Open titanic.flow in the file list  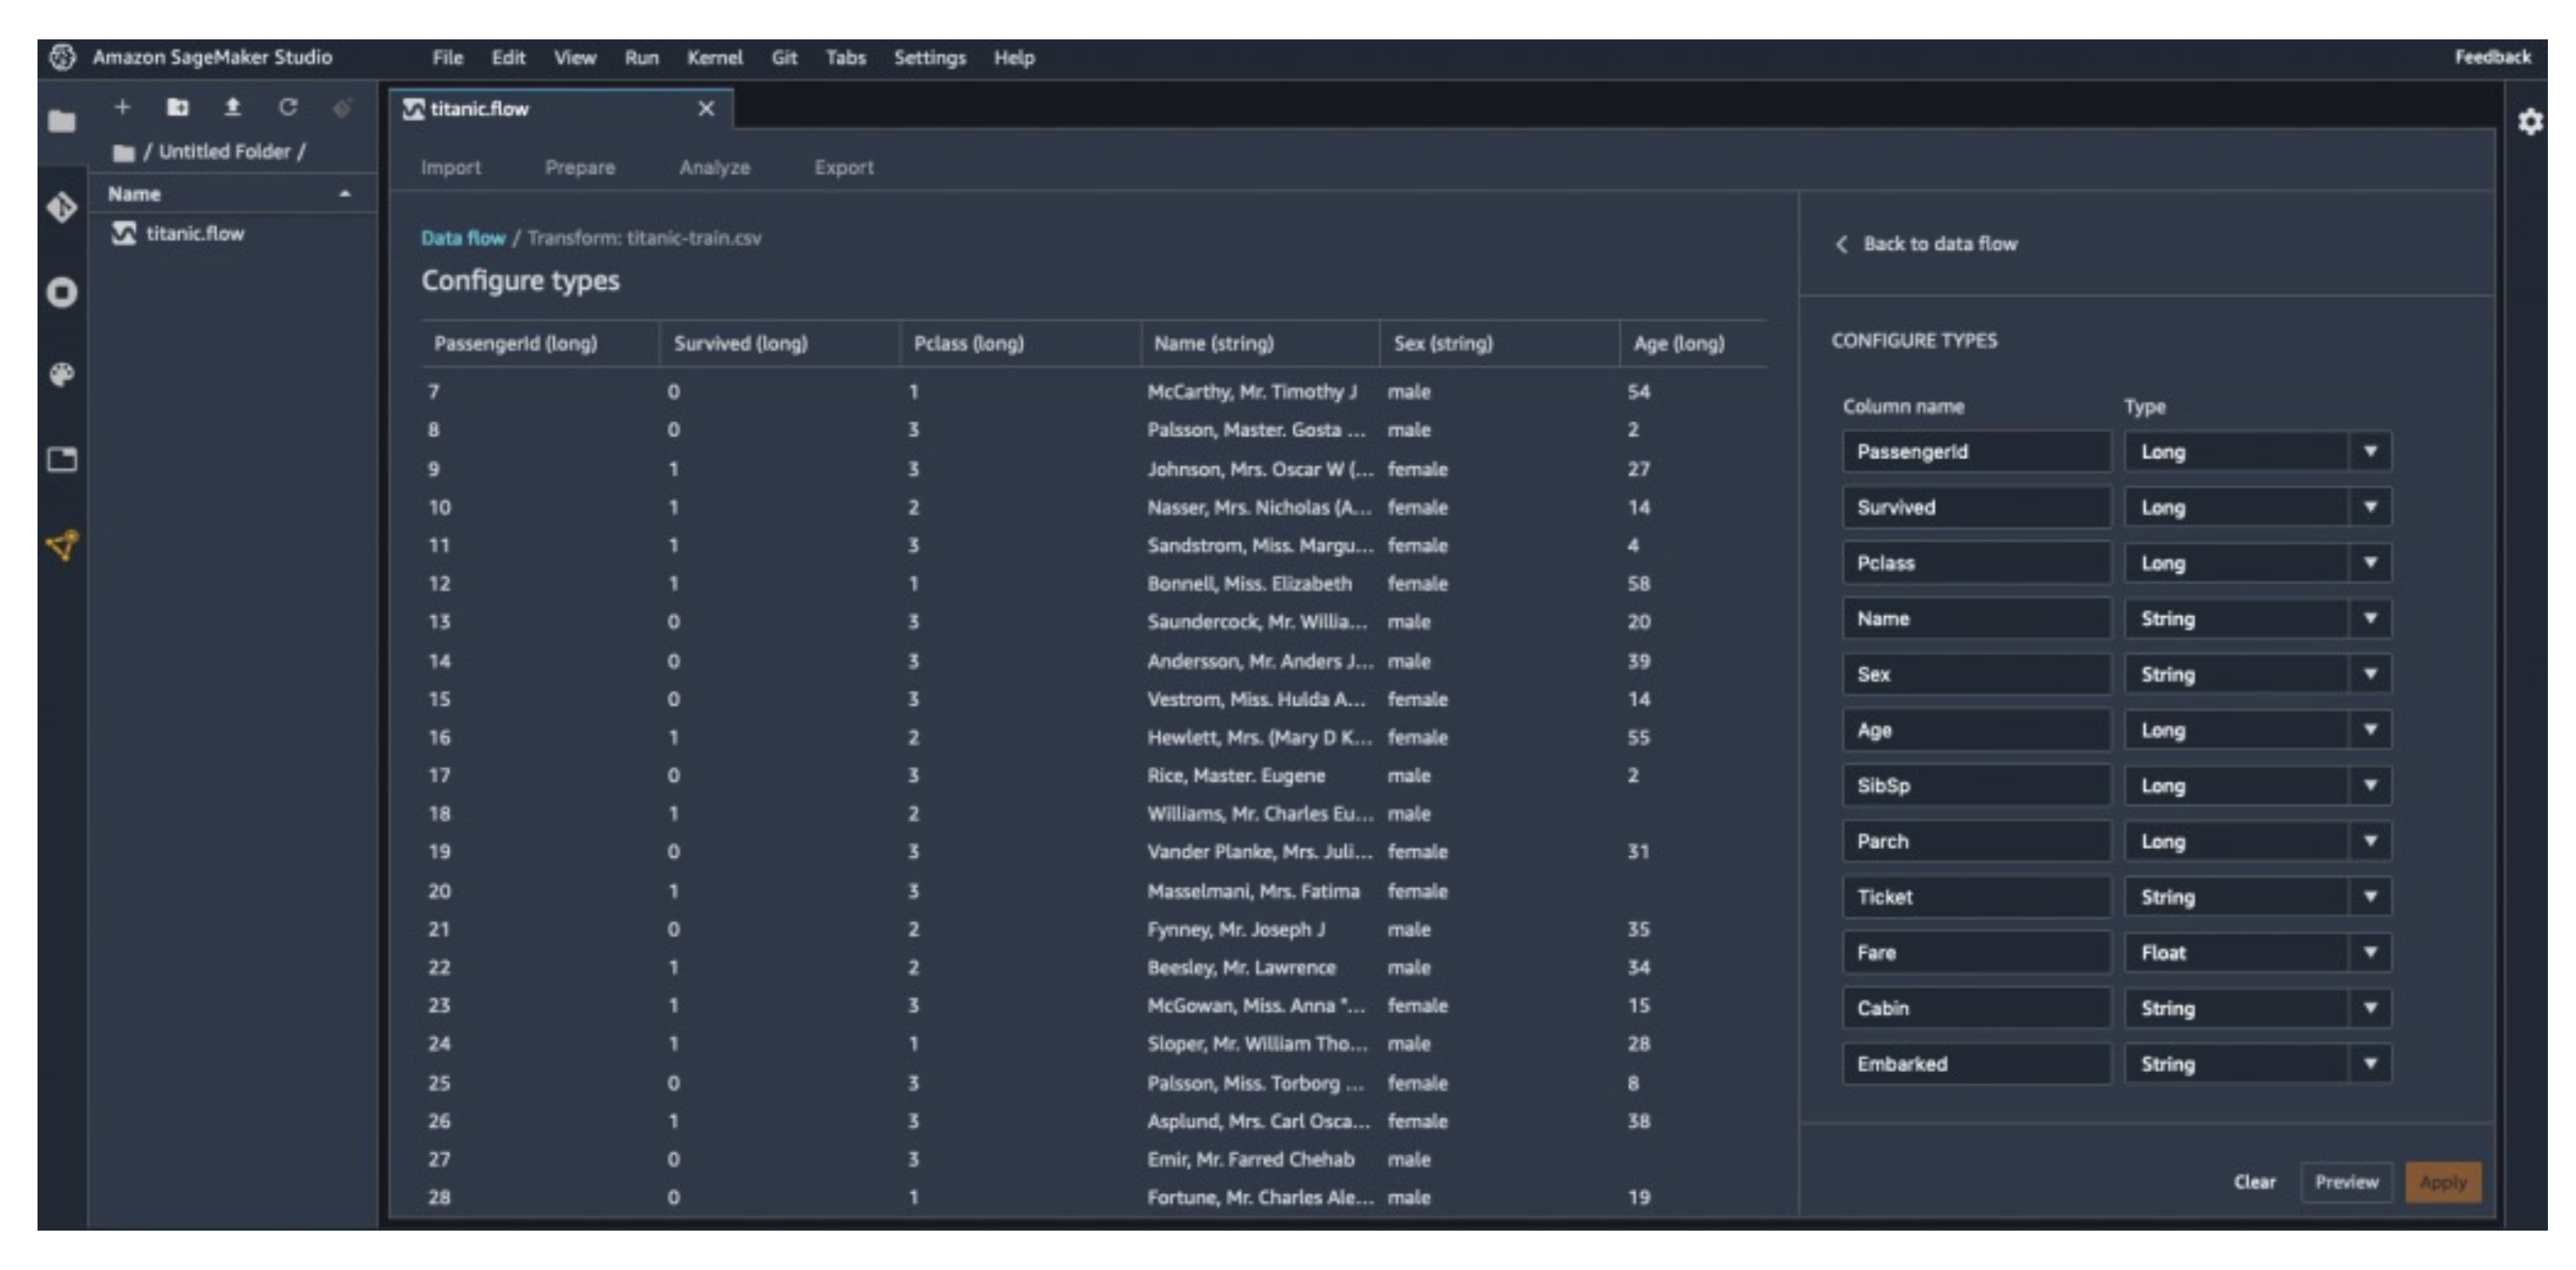click(x=195, y=234)
